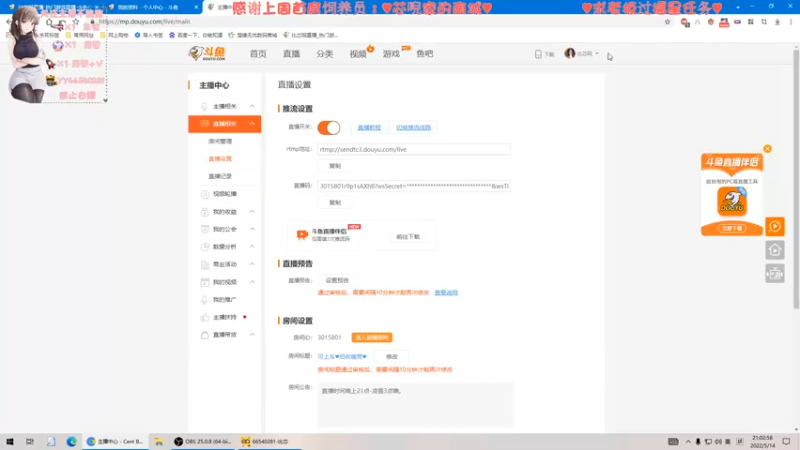Open OBS 25.0.8 from the taskbar
This screenshot has width=800, height=450.
[202, 441]
